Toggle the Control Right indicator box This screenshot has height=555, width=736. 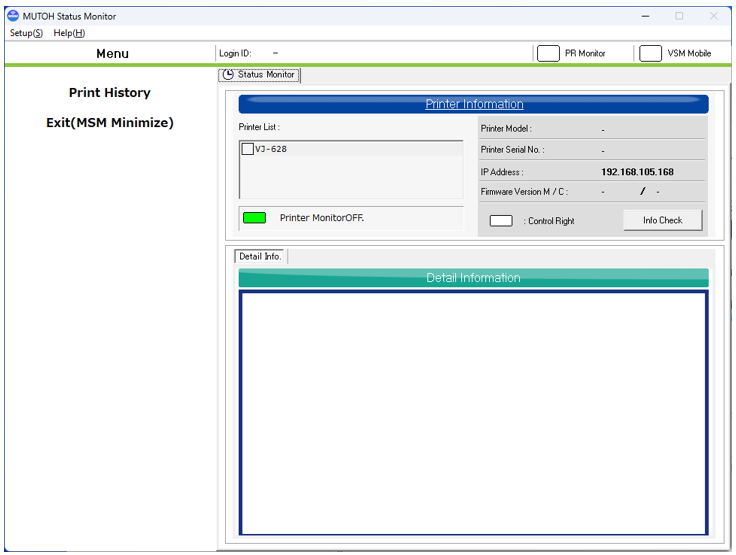coord(501,221)
